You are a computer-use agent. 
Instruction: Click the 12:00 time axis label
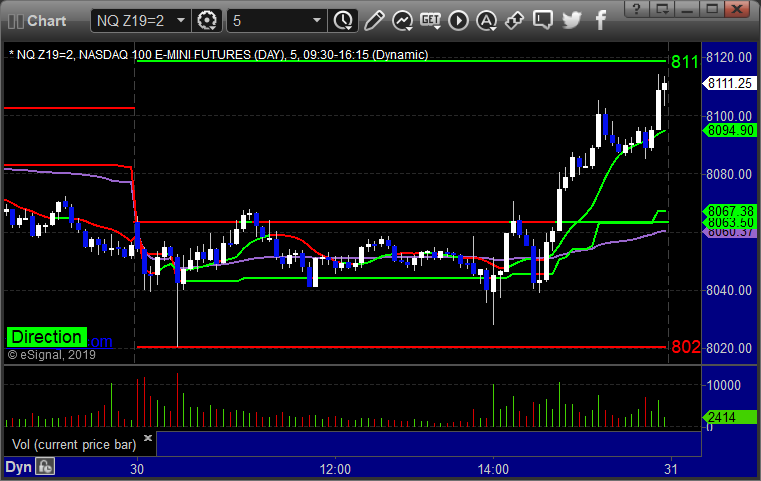(x=335, y=469)
